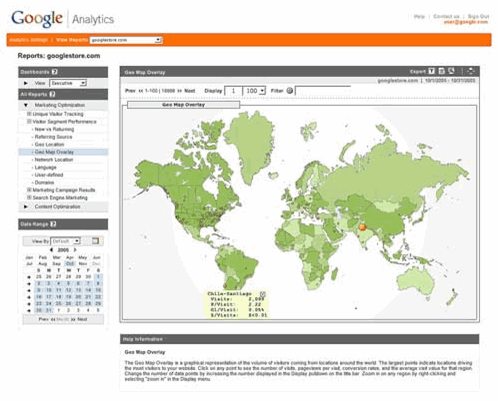
Task: Go to the next year with the right arrow
Action: (75, 250)
